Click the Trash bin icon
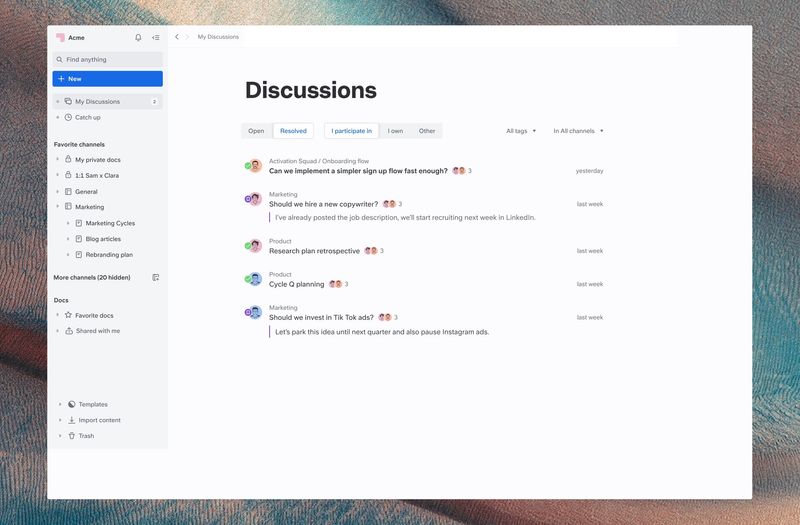This screenshot has width=800, height=525. pos(72,436)
